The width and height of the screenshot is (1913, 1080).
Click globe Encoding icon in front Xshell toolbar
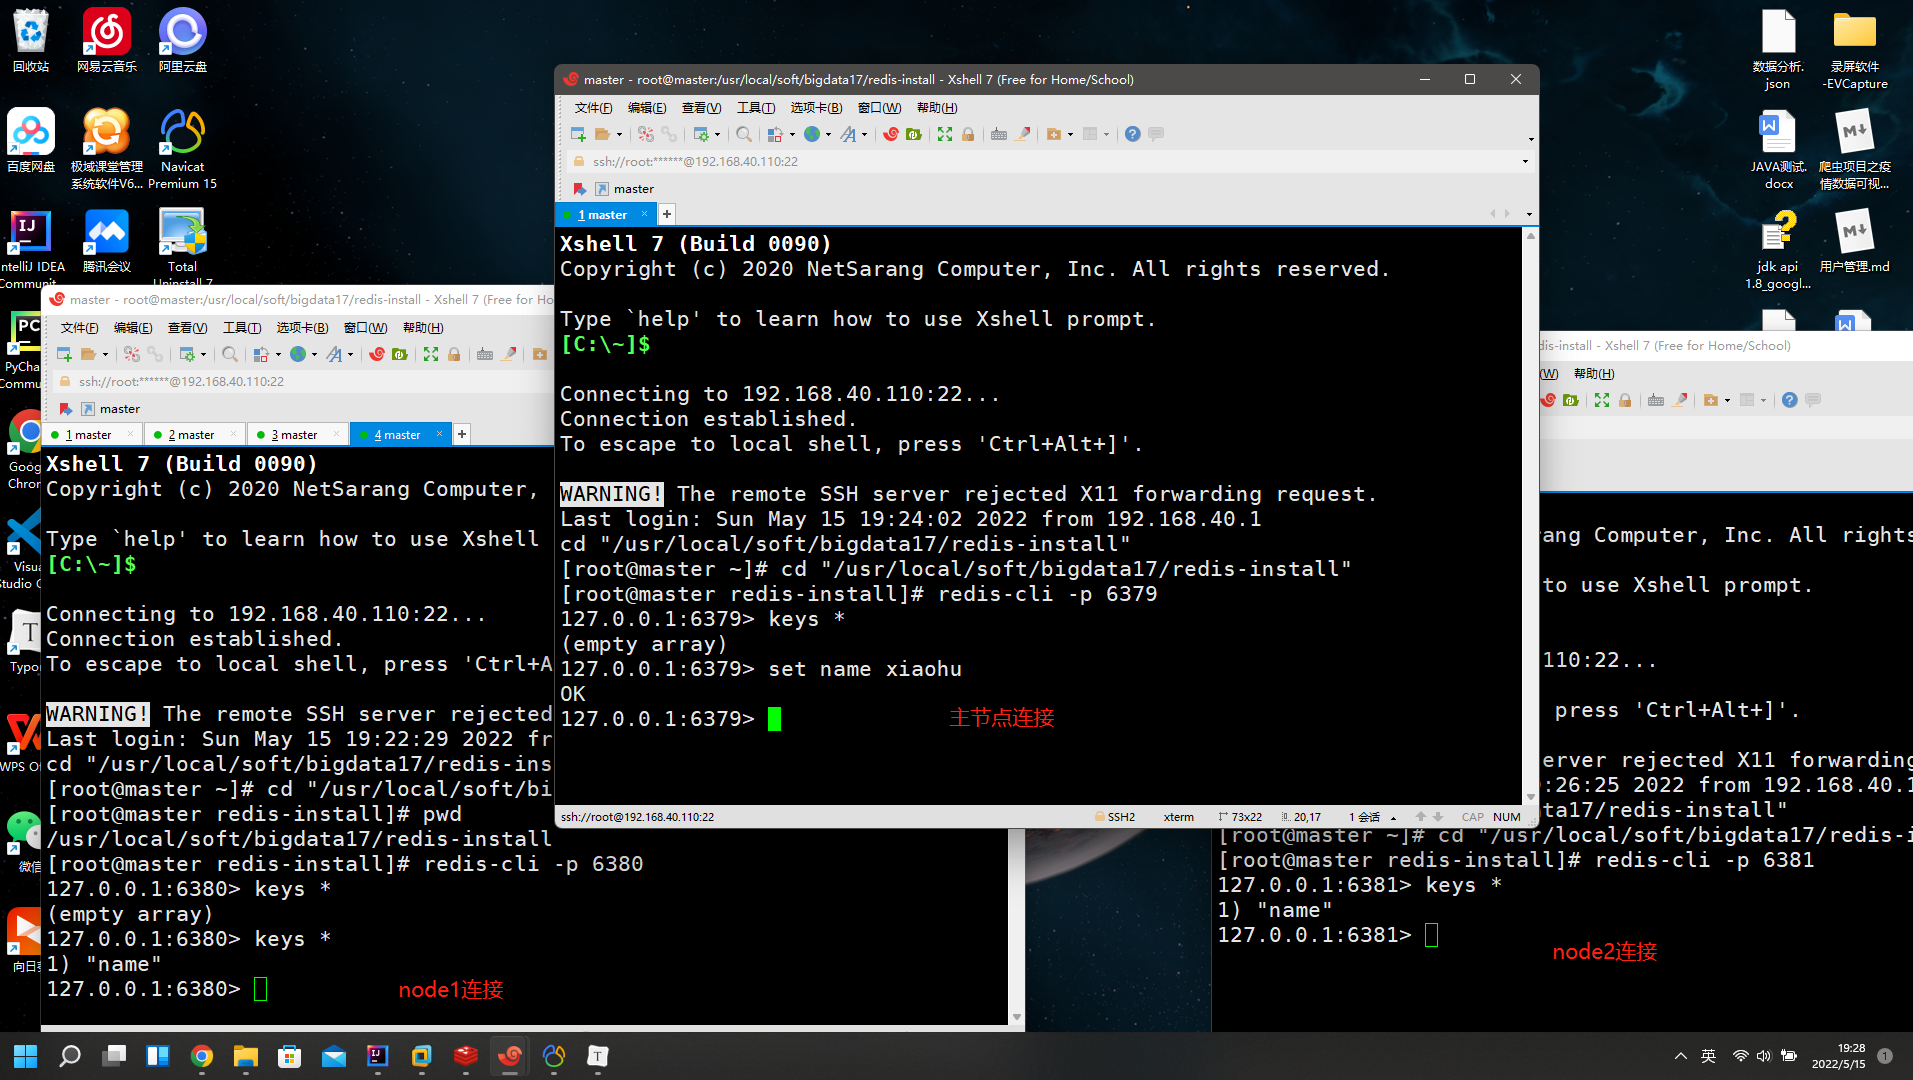[x=812, y=134]
